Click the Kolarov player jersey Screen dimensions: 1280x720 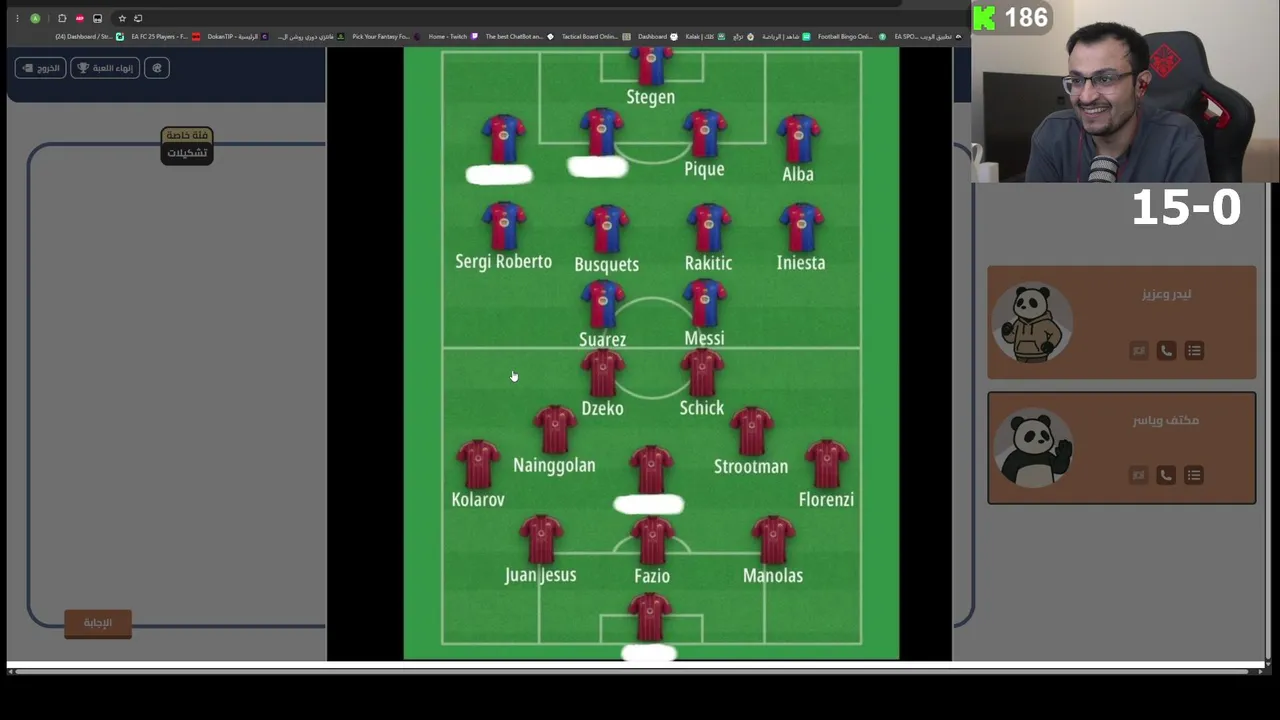(478, 464)
